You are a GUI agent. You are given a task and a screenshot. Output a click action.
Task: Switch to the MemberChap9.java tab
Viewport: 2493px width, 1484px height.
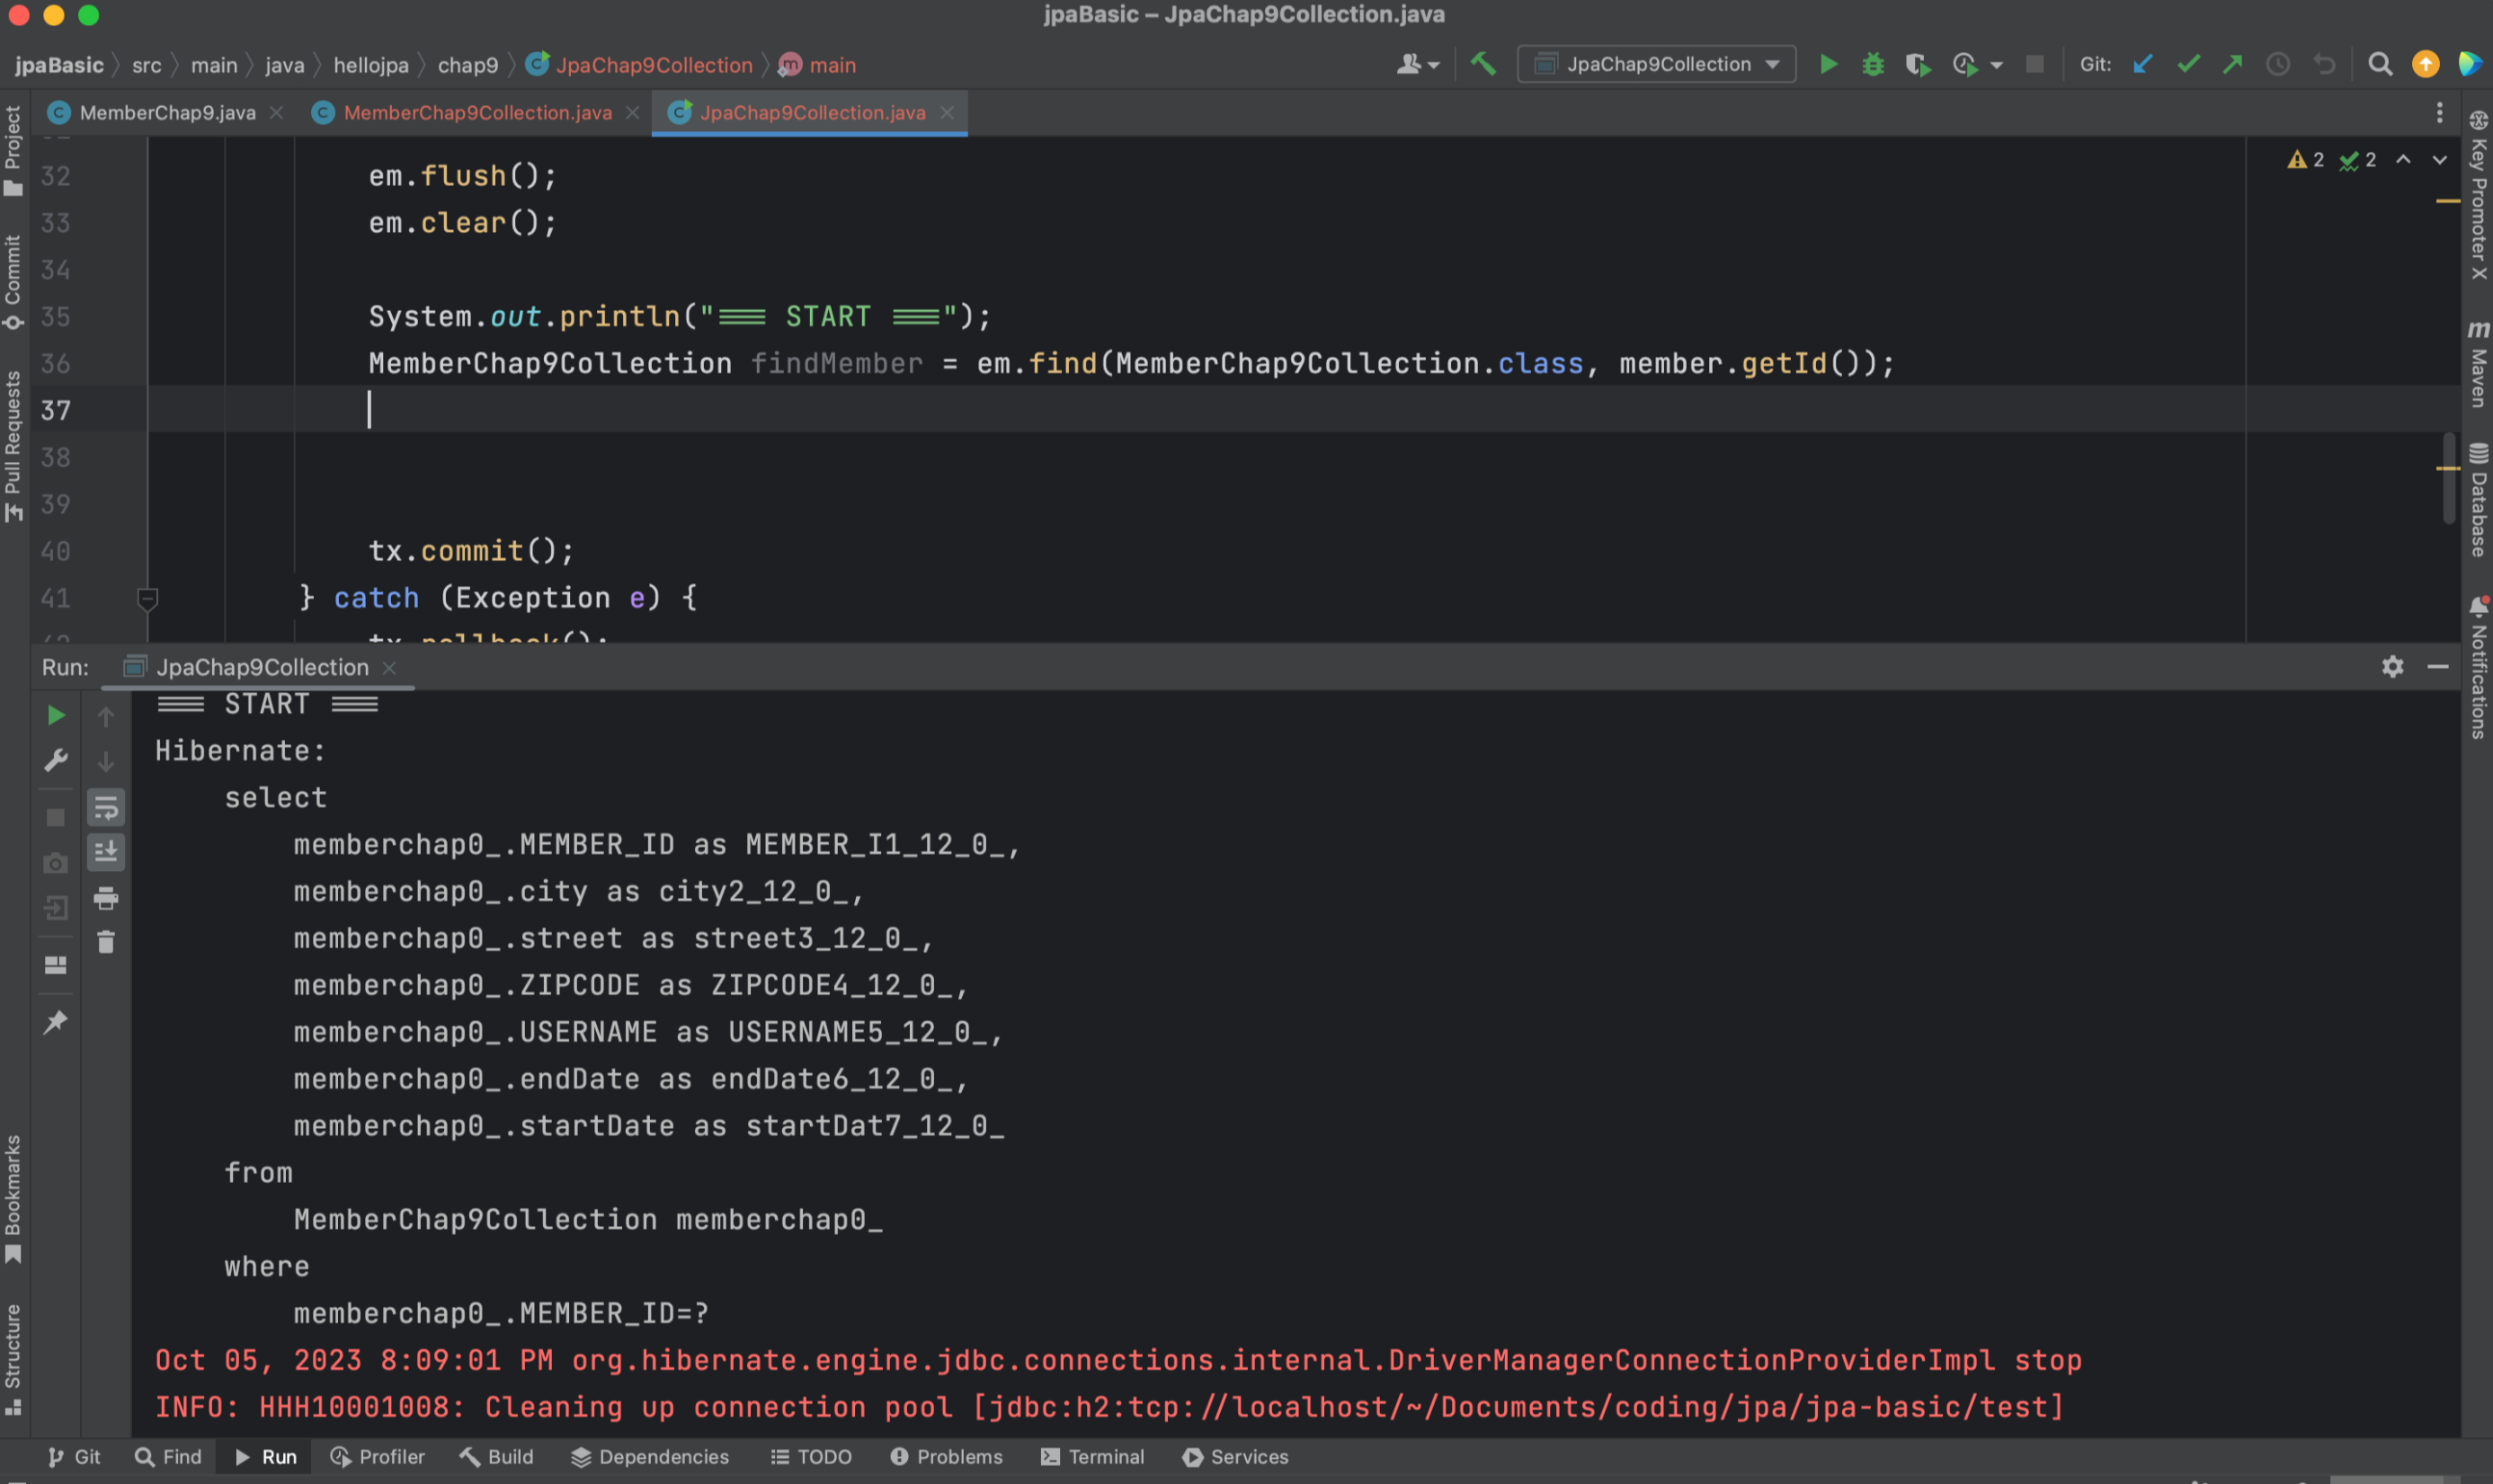167,113
